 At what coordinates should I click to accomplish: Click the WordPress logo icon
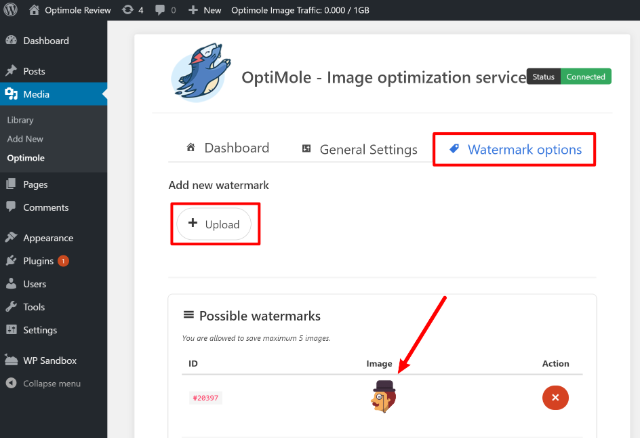click(x=11, y=10)
